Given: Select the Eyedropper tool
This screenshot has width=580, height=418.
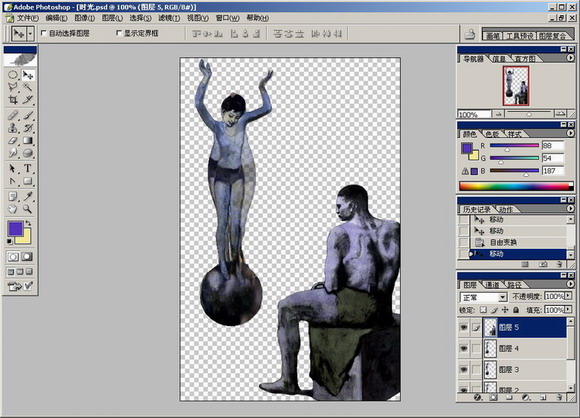Looking at the screenshot, I should click(28, 196).
